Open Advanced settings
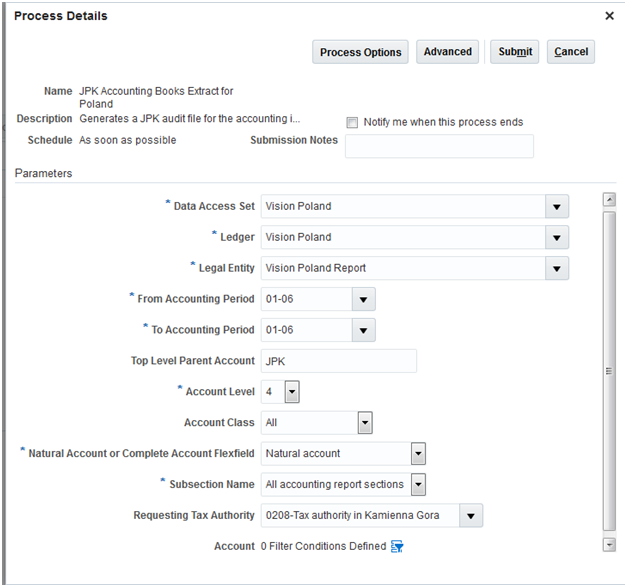625x585 pixels. (447, 52)
